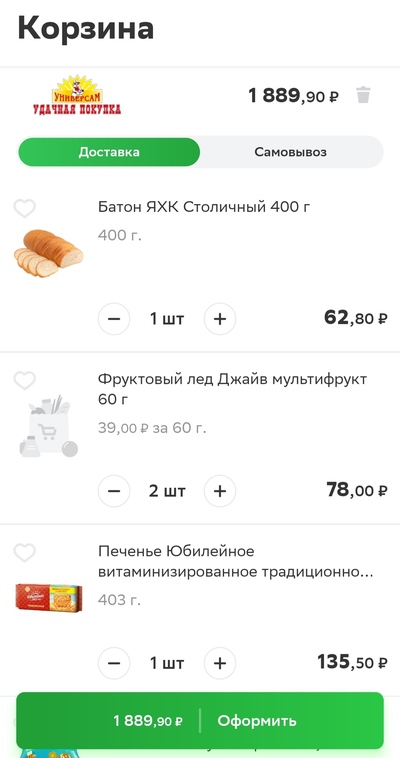Open the Батон bread product image
The image size is (400, 758).
click(x=48, y=253)
